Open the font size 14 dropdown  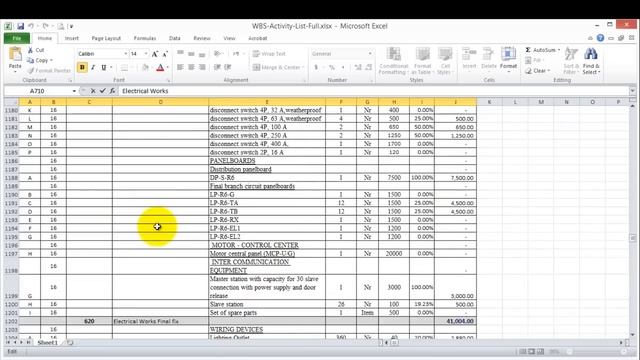tap(146, 54)
